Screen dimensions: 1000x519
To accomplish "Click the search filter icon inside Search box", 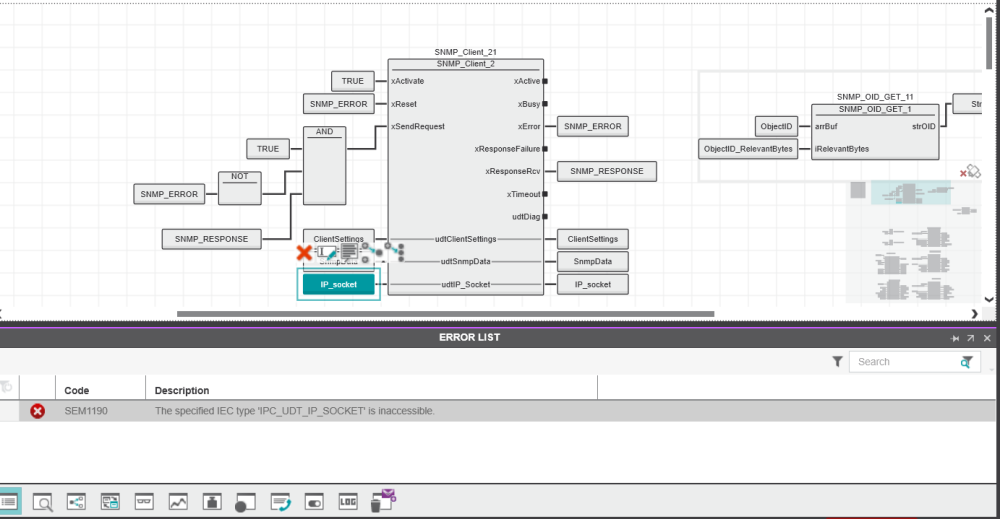I will [967, 362].
